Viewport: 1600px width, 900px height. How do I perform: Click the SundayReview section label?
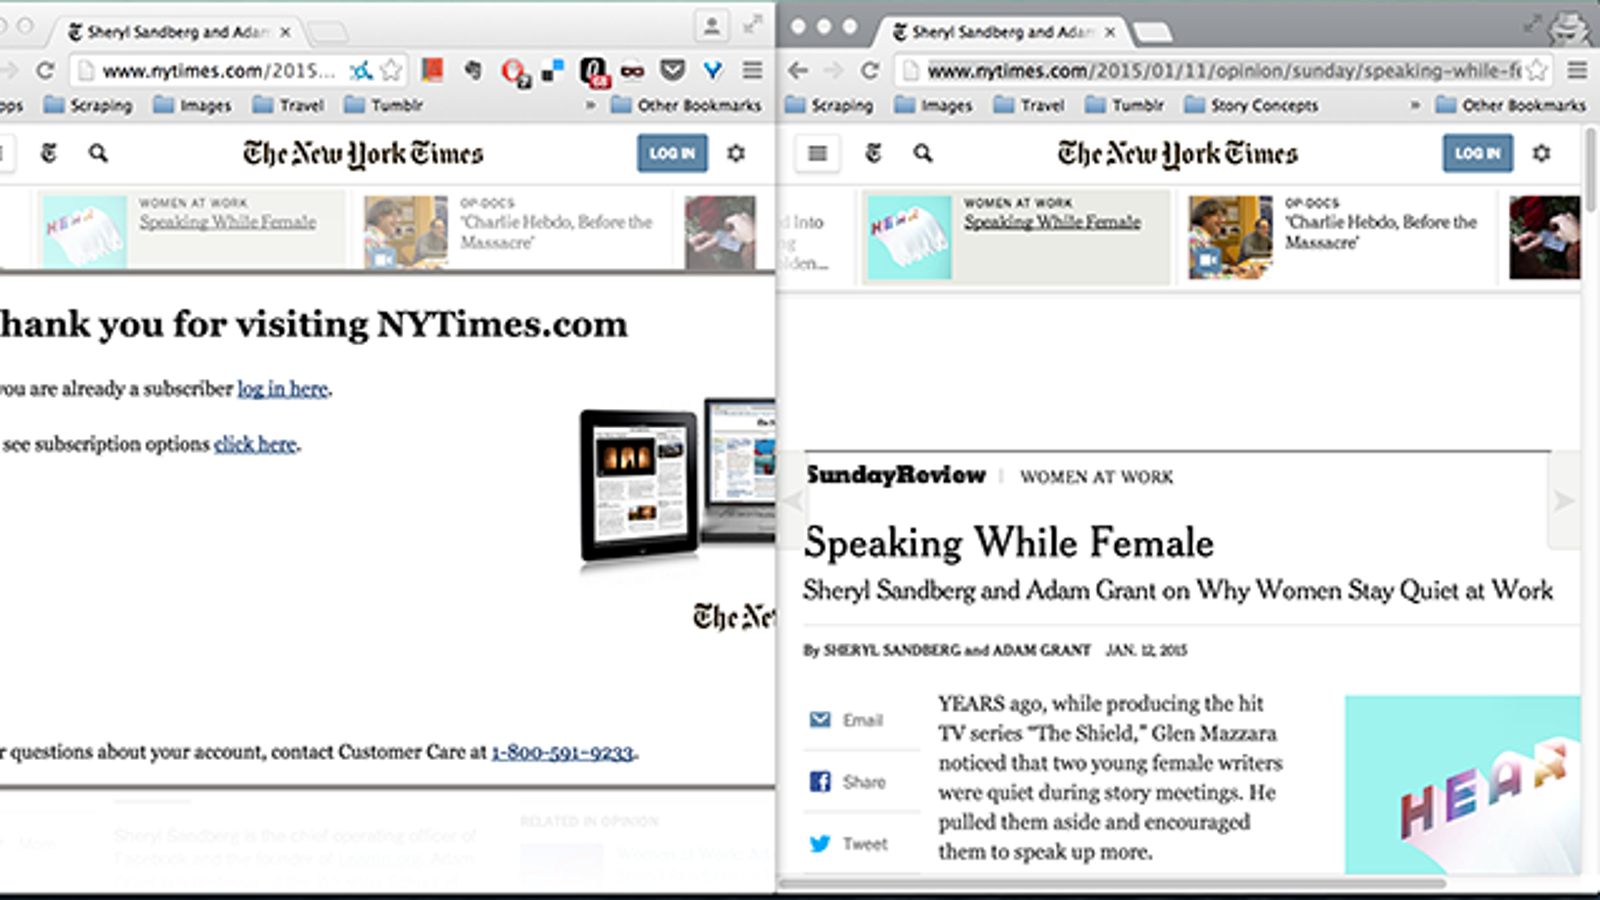pyautogui.click(x=896, y=475)
